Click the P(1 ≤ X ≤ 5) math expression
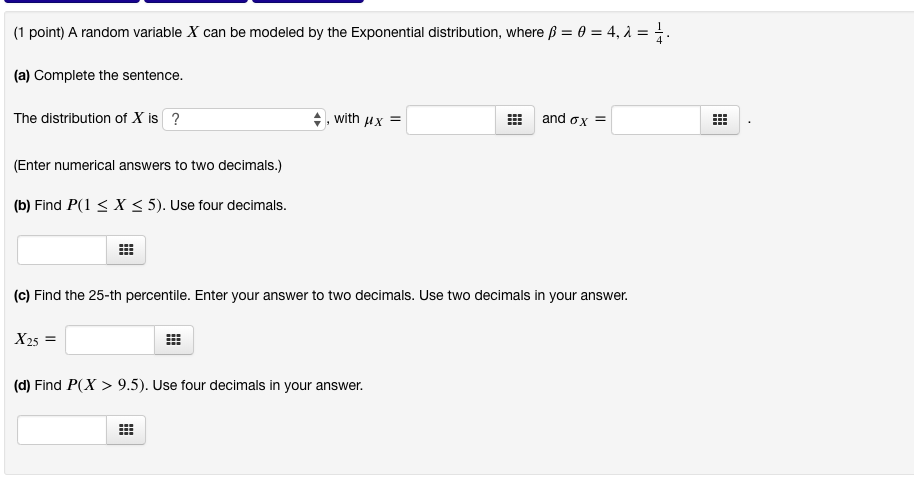Viewport: 914px width, 478px height. click(116, 206)
